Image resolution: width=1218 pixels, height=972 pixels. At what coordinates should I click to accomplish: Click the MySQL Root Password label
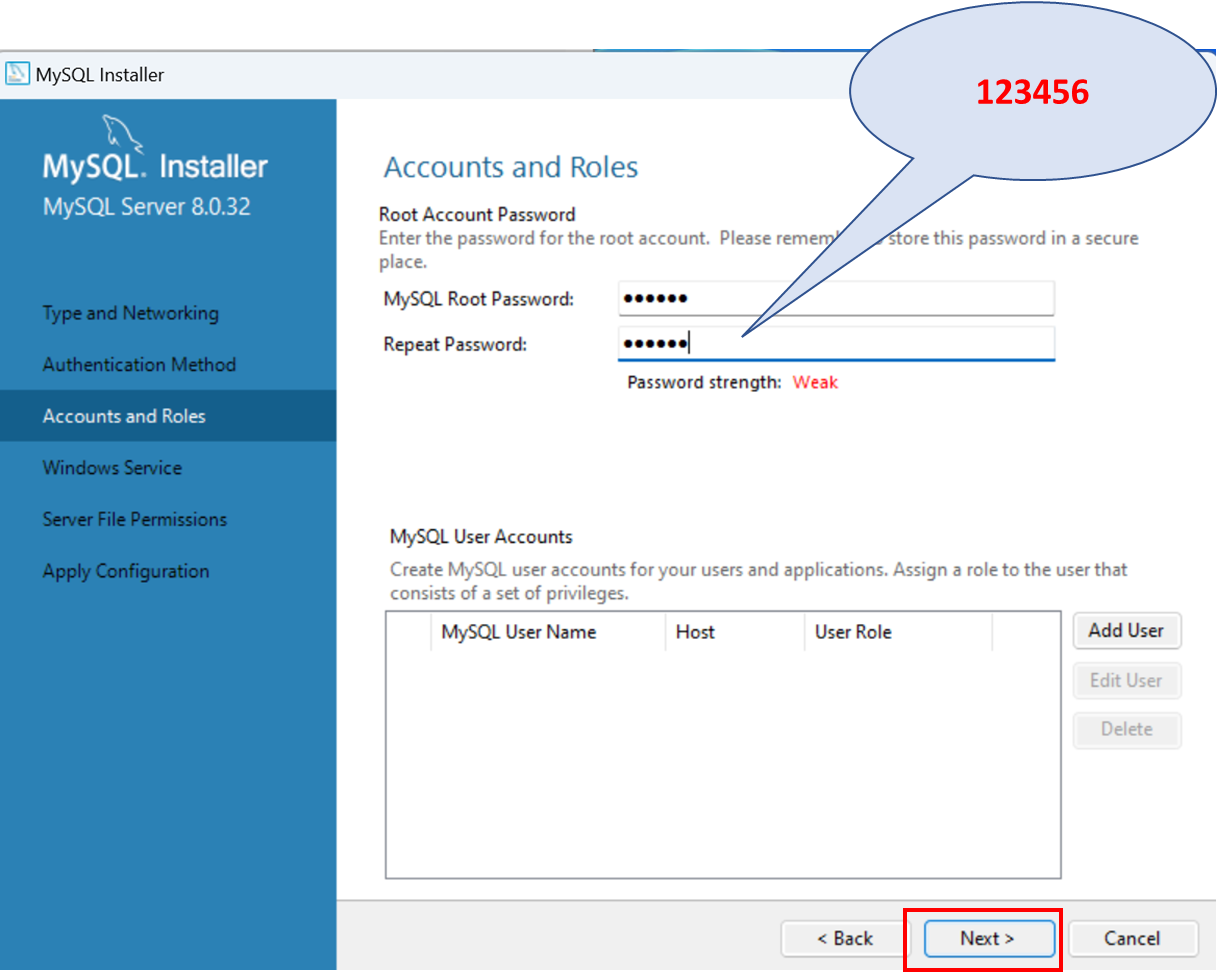point(479,299)
